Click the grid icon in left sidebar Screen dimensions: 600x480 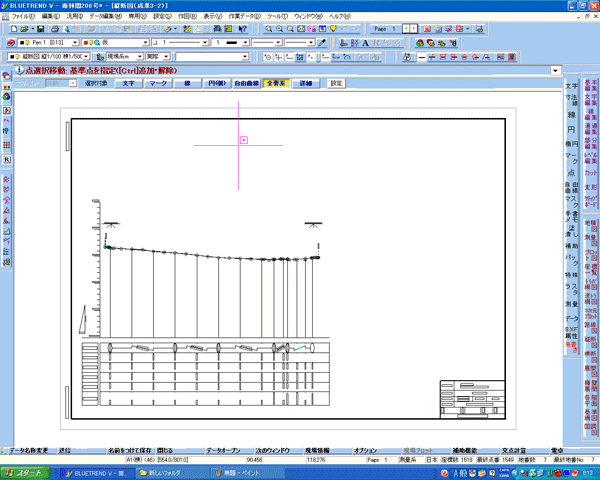pos(7,145)
